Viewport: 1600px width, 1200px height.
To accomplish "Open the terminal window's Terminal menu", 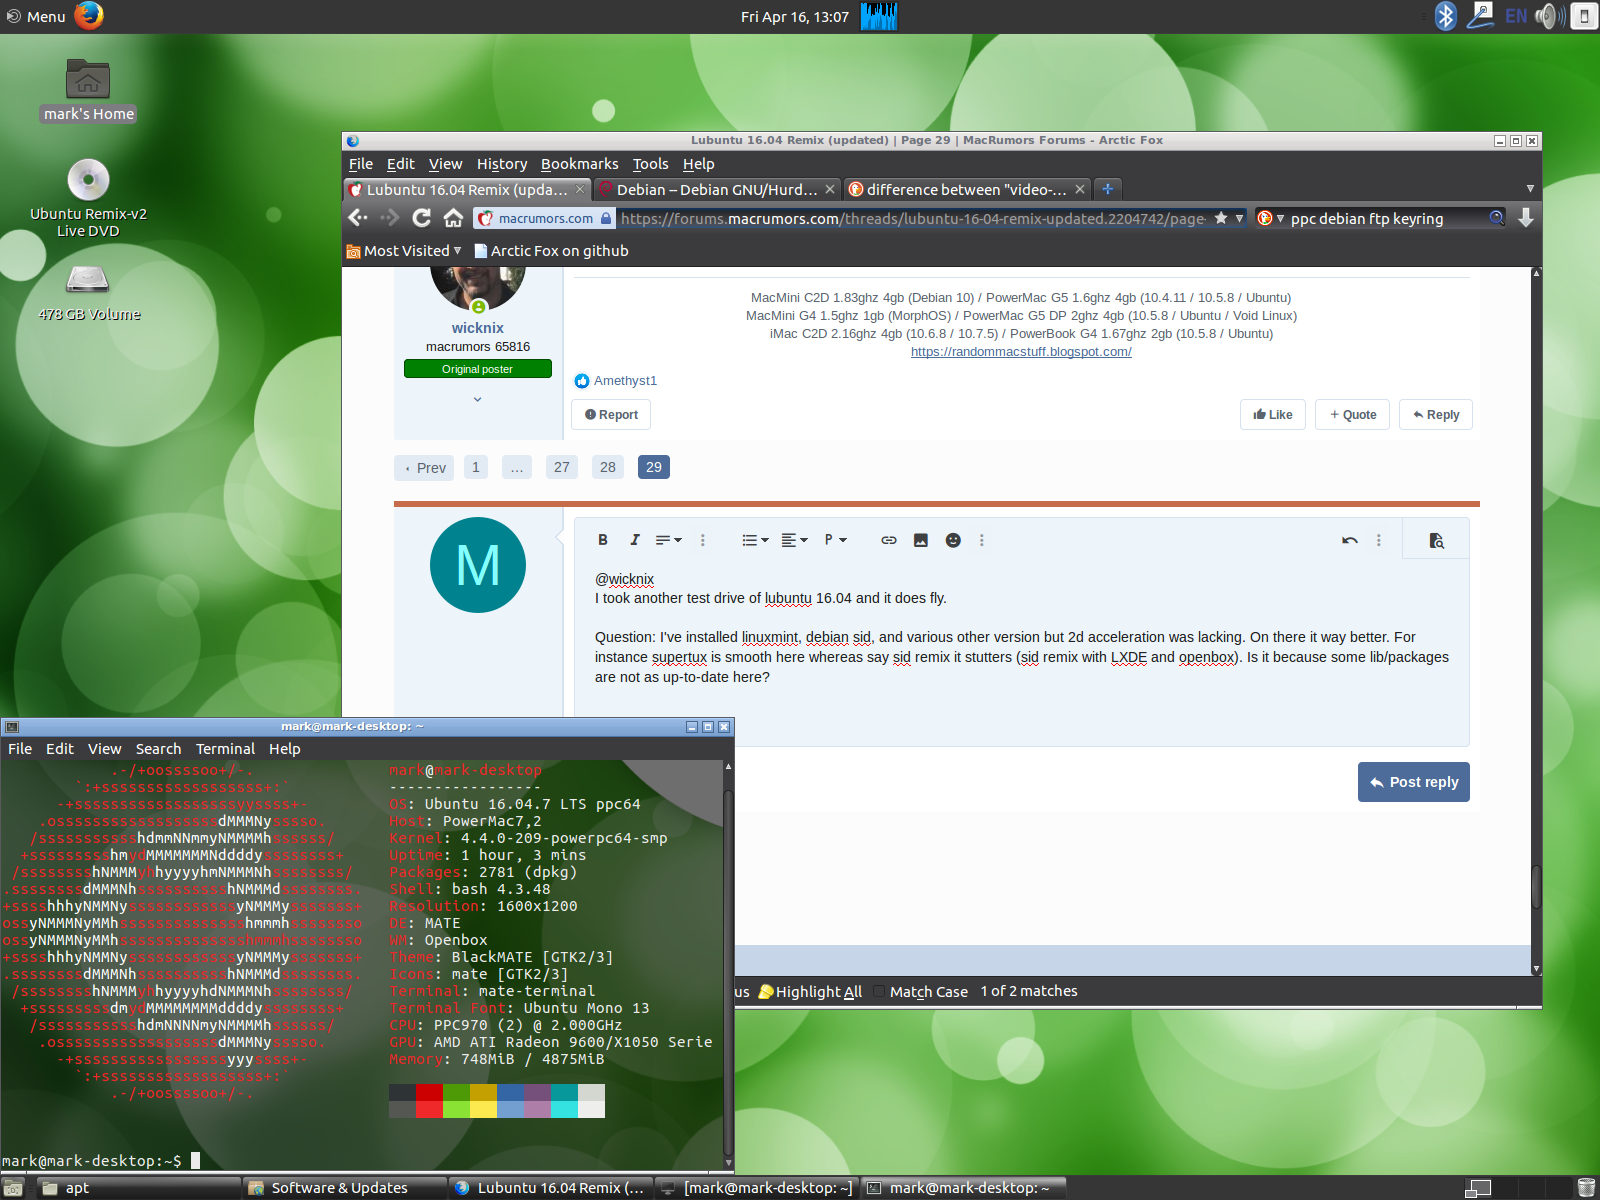I will coord(225,749).
